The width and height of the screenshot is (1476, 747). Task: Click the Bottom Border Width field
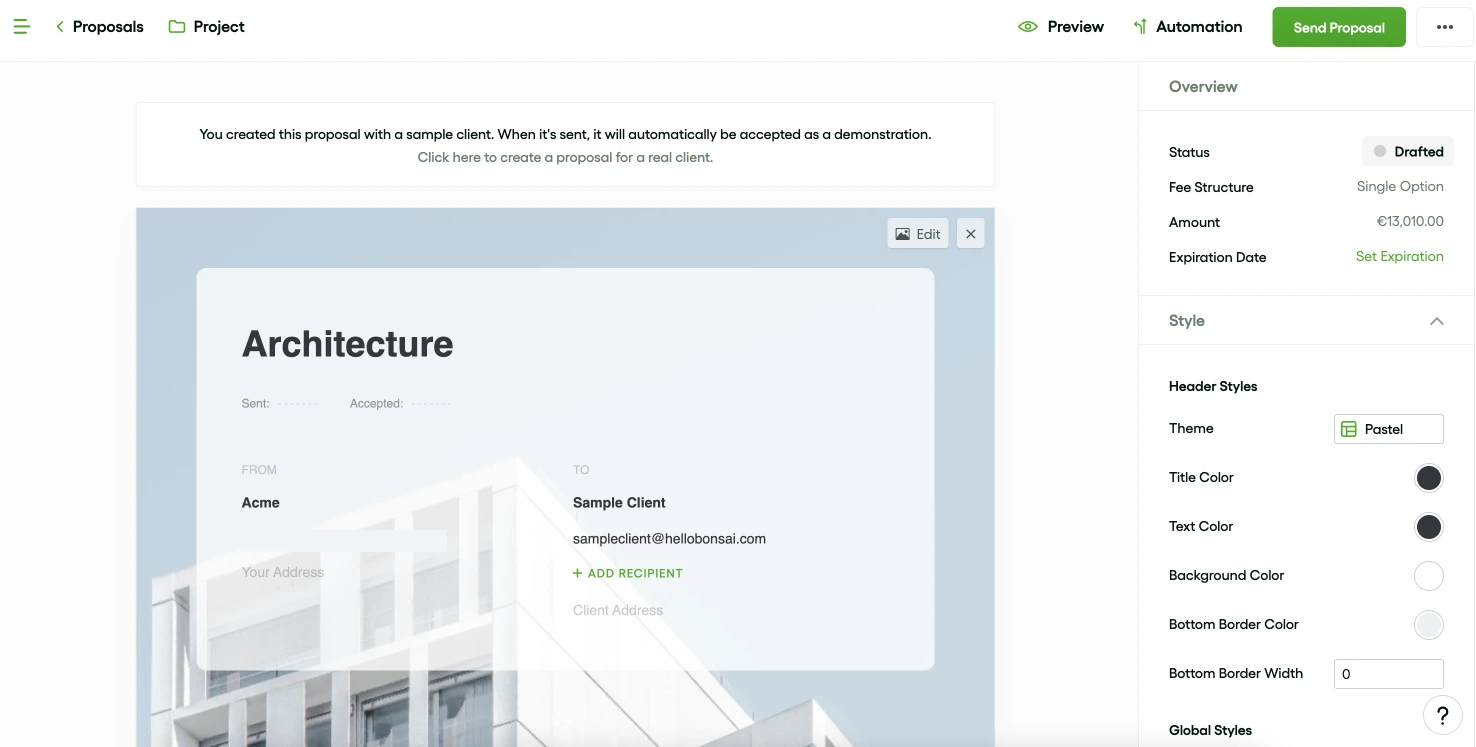pyautogui.click(x=1388, y=673)
